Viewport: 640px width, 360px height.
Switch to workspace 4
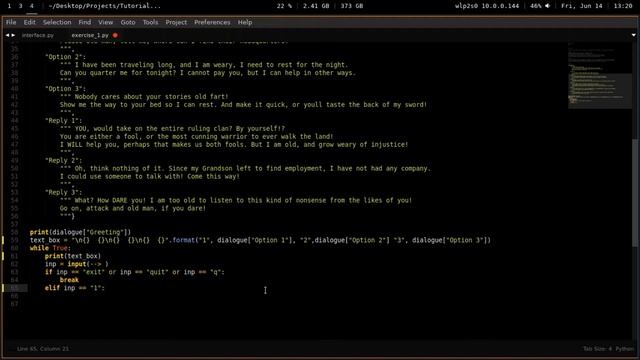point(31,6)
